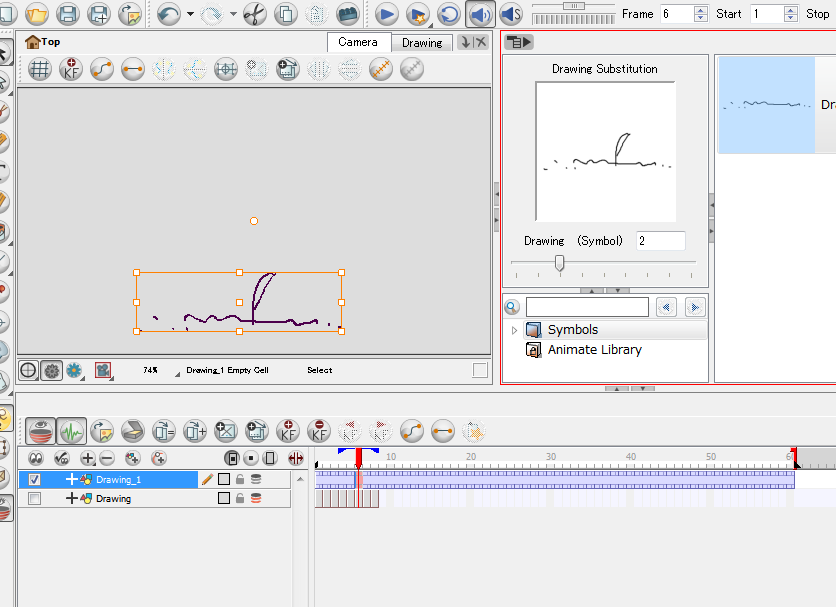Toggle lock on the Drawing_1 layer

[x=240, y=480]
